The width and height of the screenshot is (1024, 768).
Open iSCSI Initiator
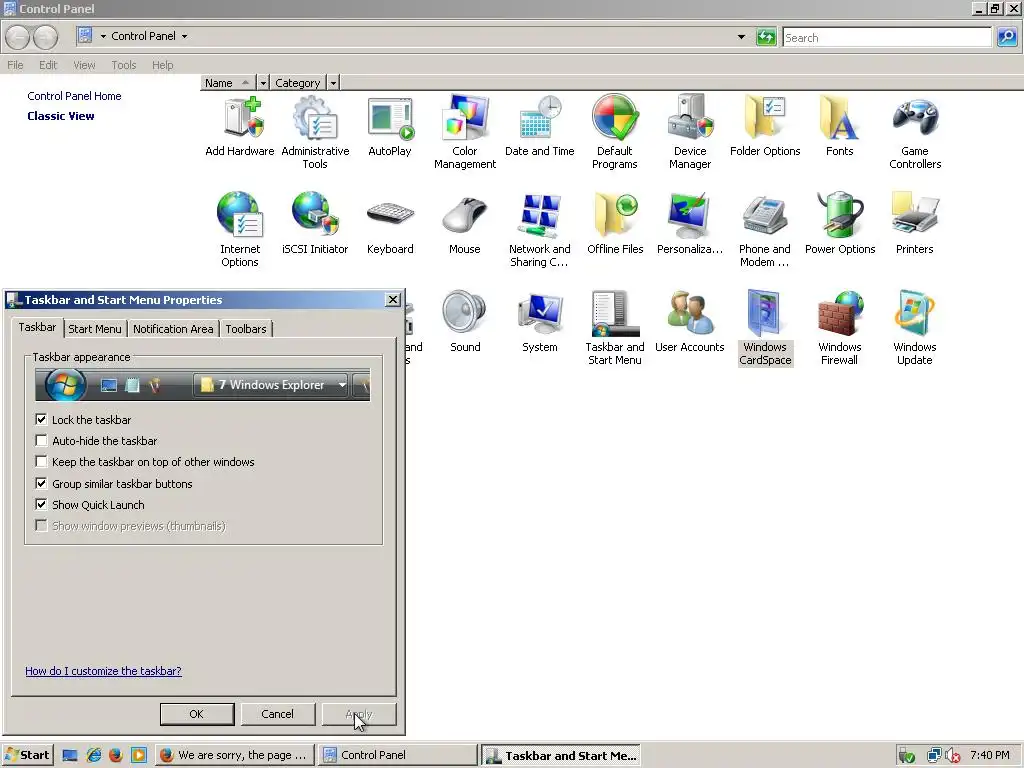click(x=315, y=223)
